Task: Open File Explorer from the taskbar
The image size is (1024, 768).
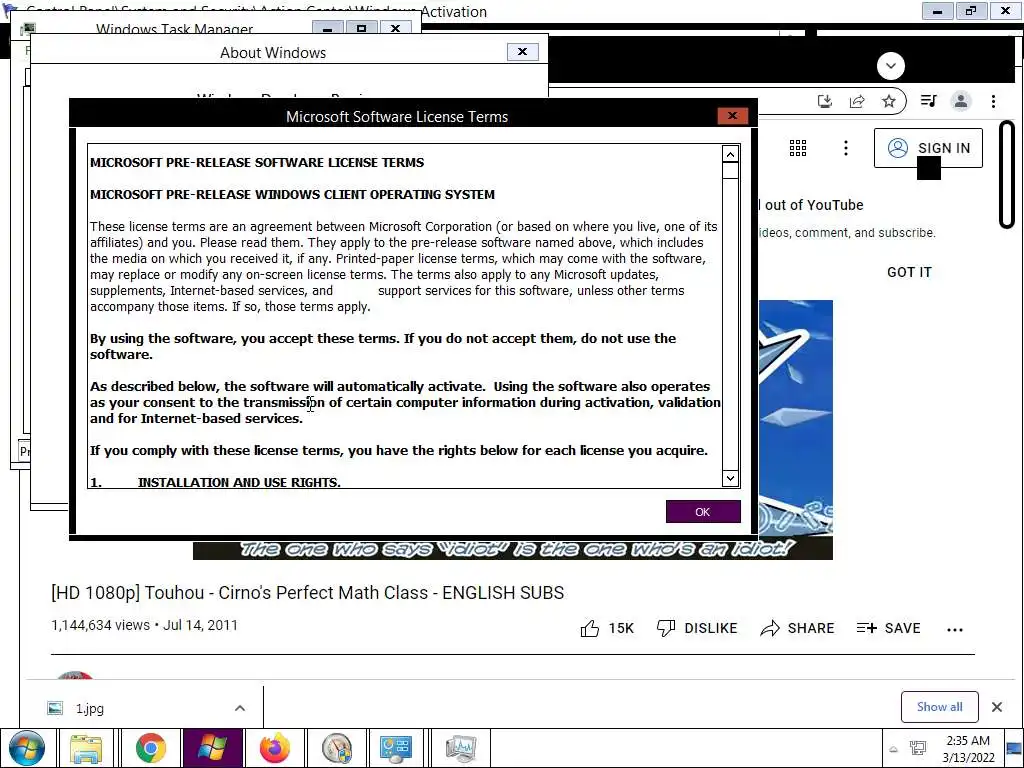Action: (x=86, y=748)
